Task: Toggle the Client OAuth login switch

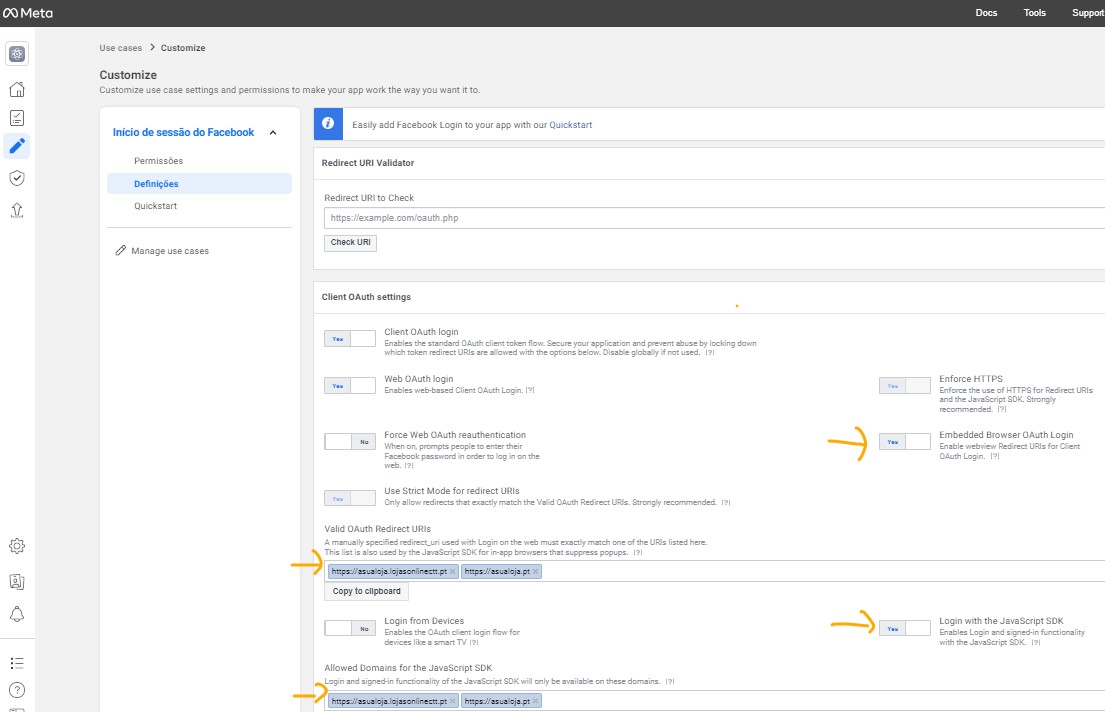Action: pyautogui.click(x=350, y=339)
